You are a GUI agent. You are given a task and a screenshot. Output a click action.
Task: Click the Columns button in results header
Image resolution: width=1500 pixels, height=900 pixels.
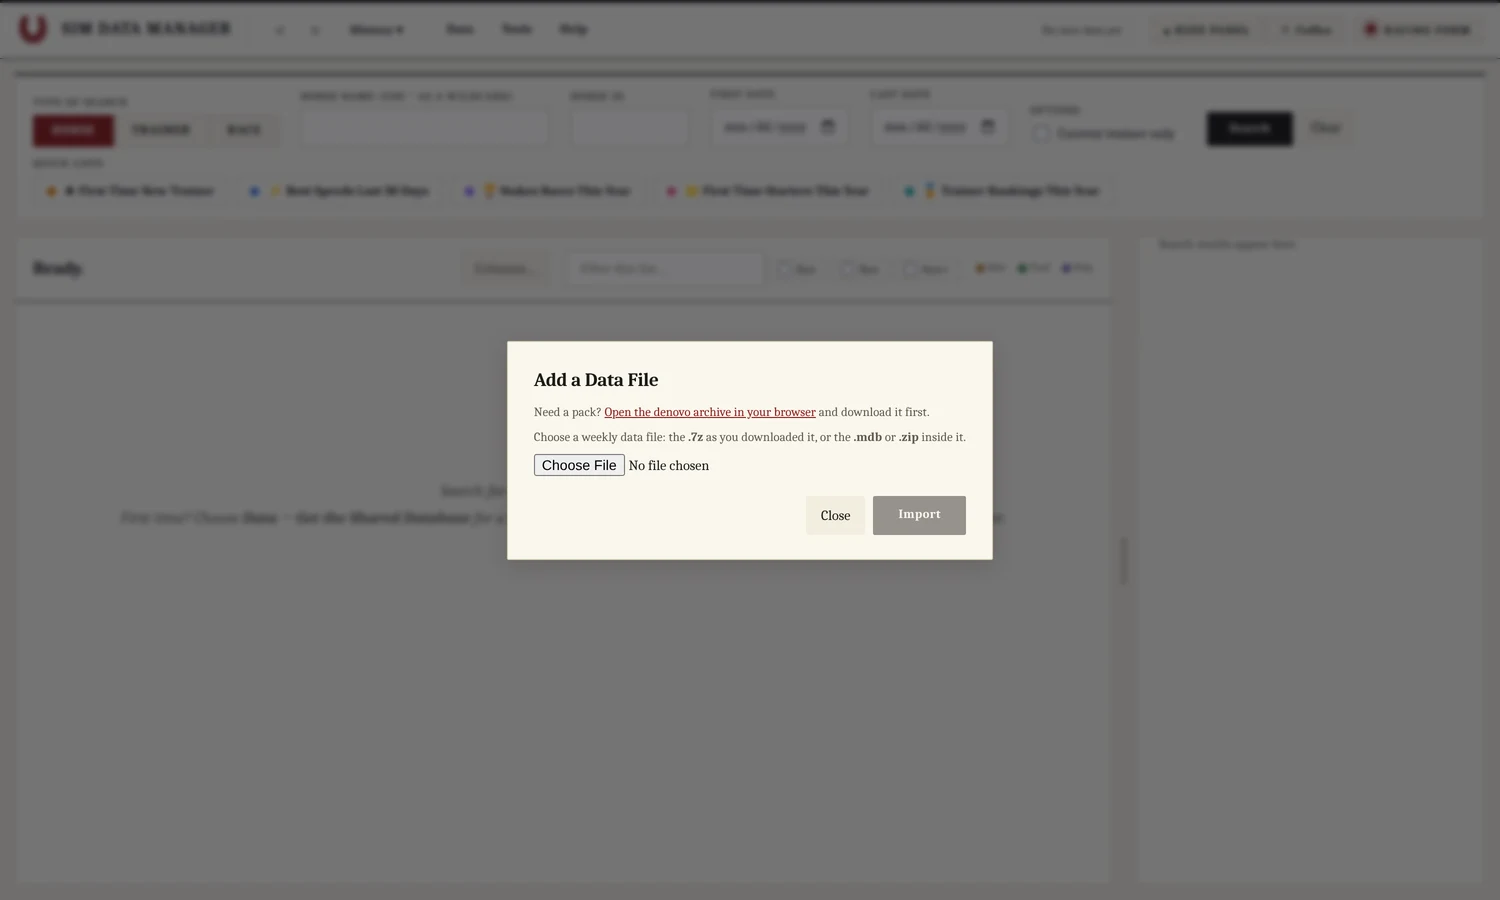[x=505, y=268]
